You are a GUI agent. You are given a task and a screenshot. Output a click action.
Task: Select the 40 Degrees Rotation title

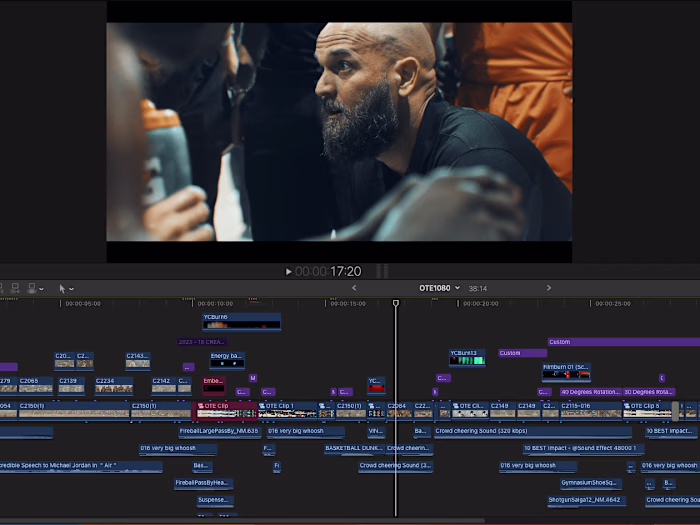591,392
